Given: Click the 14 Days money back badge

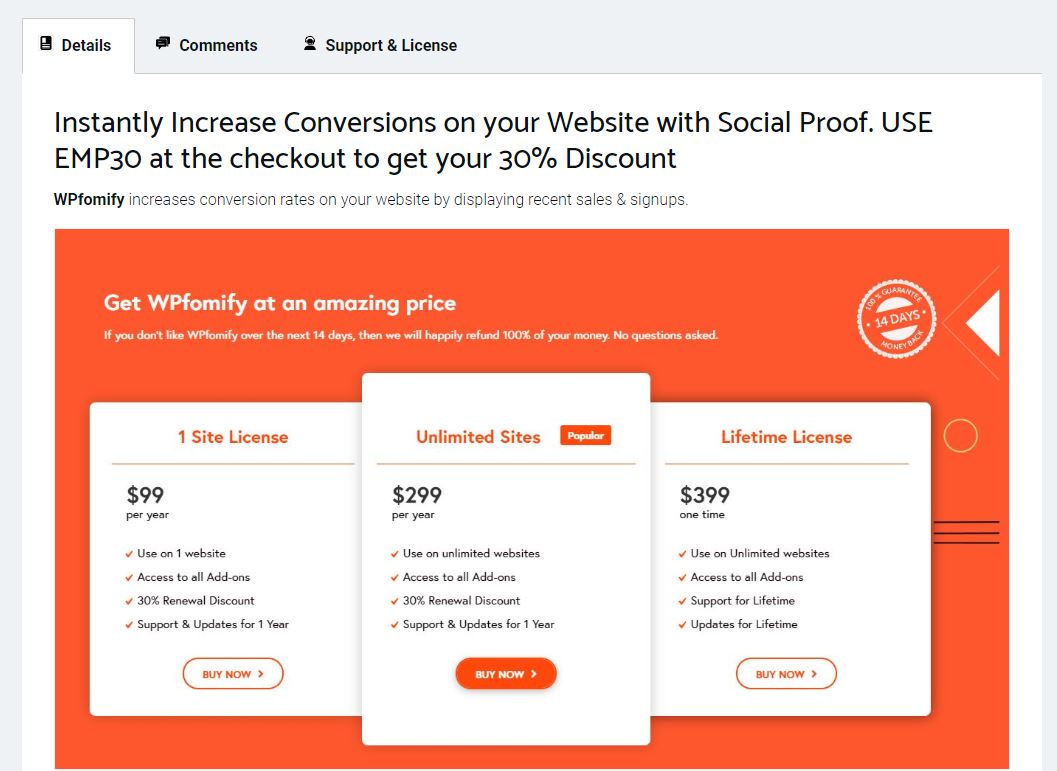Looking at the screenshot, I should [x=896, y=318].
